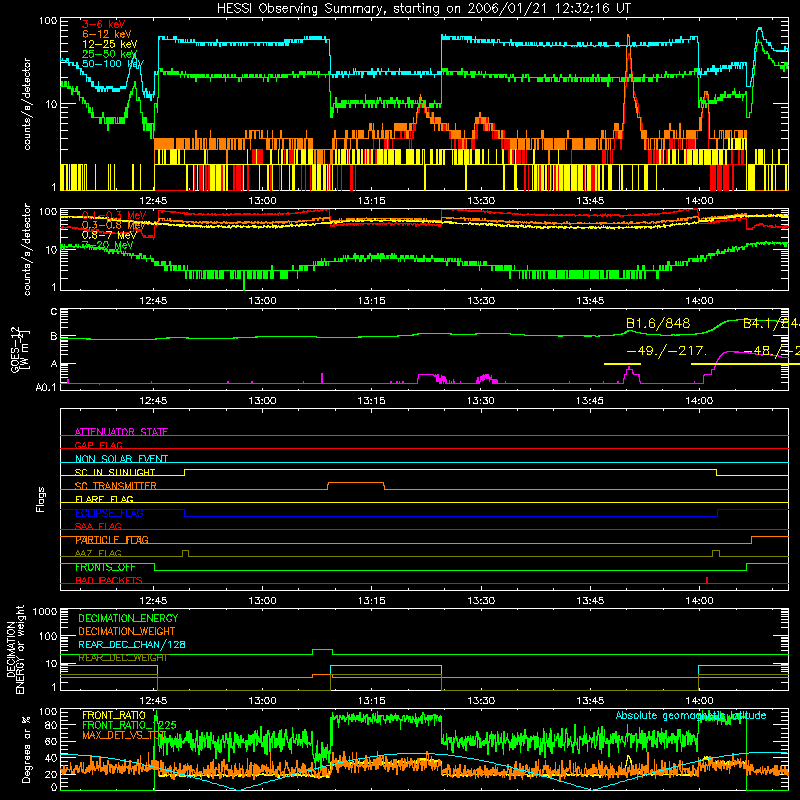Click the SAA_FLAG label
The height and width of the screenshot is (800, 800).
(x=98, y=526)
